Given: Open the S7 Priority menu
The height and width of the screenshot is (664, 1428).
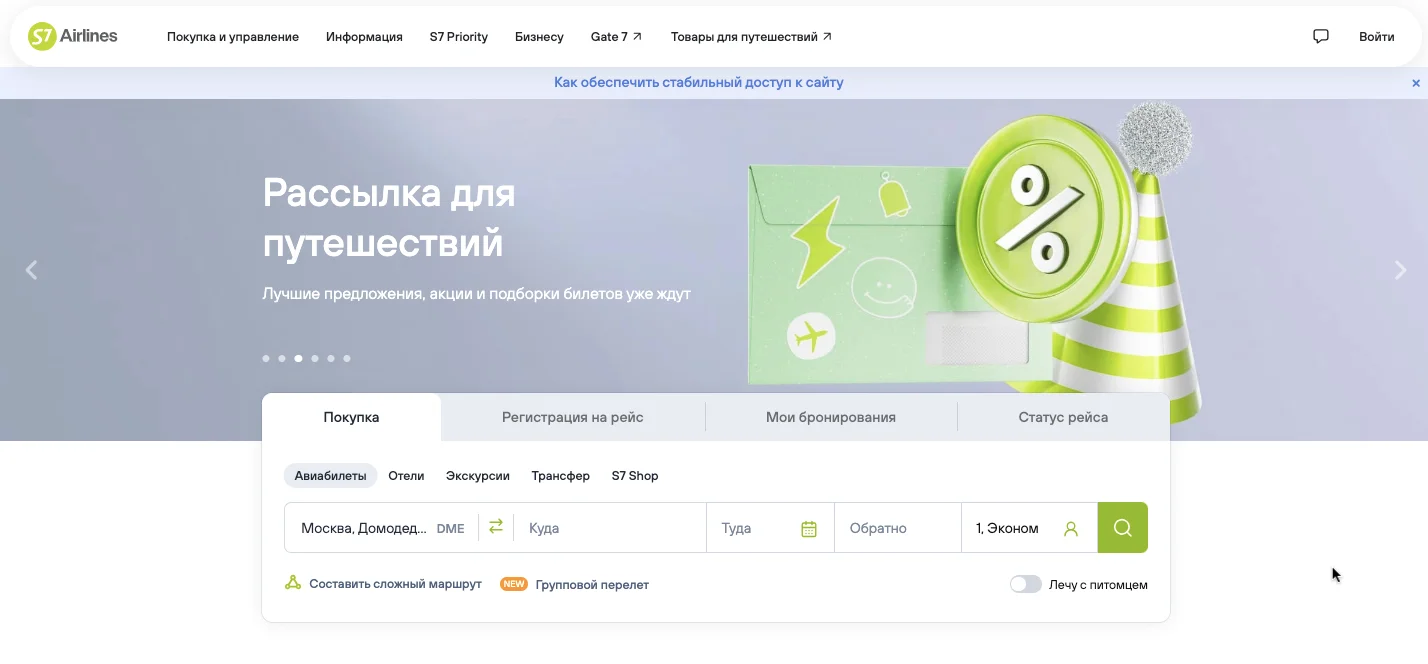Looking at the screenshot, I should point(459,37).
